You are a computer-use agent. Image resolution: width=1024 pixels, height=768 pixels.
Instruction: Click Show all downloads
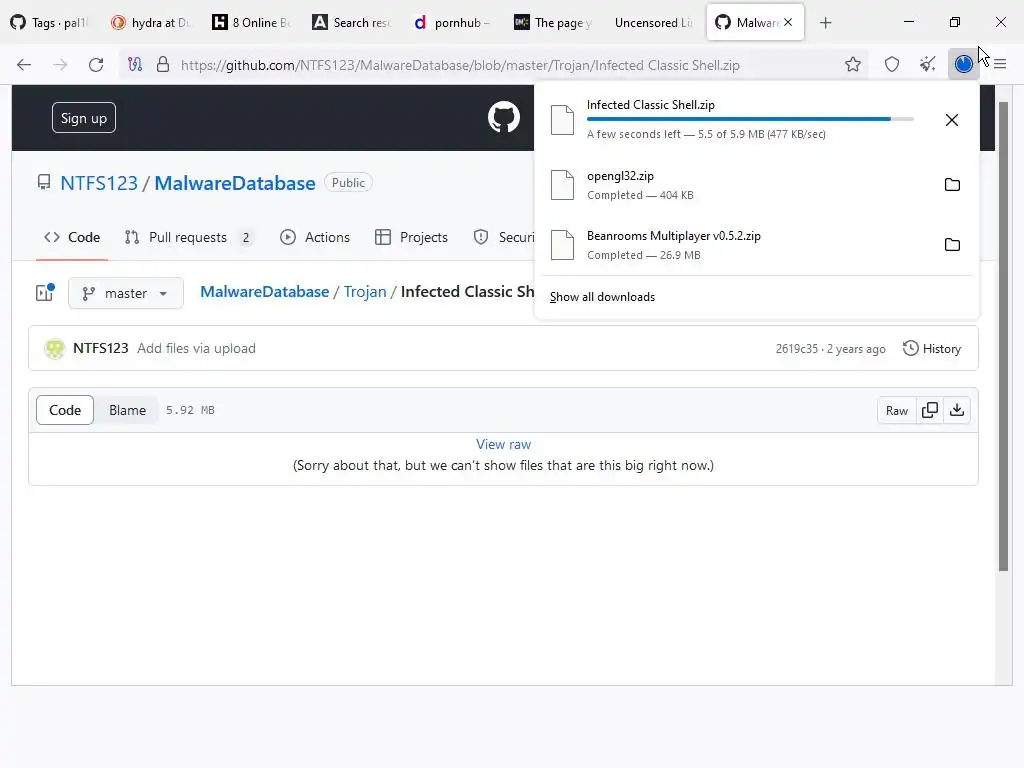click(x=602, y=297)
